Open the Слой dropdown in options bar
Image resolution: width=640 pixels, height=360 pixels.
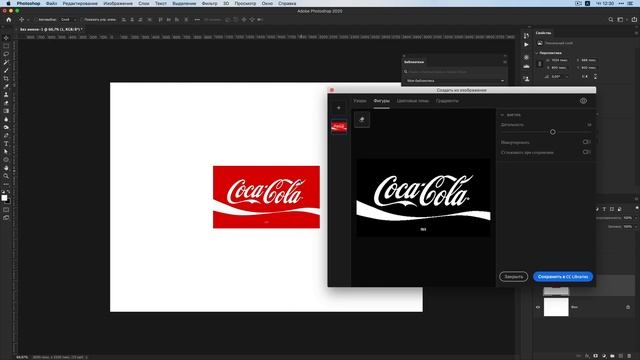click(68, 20)
